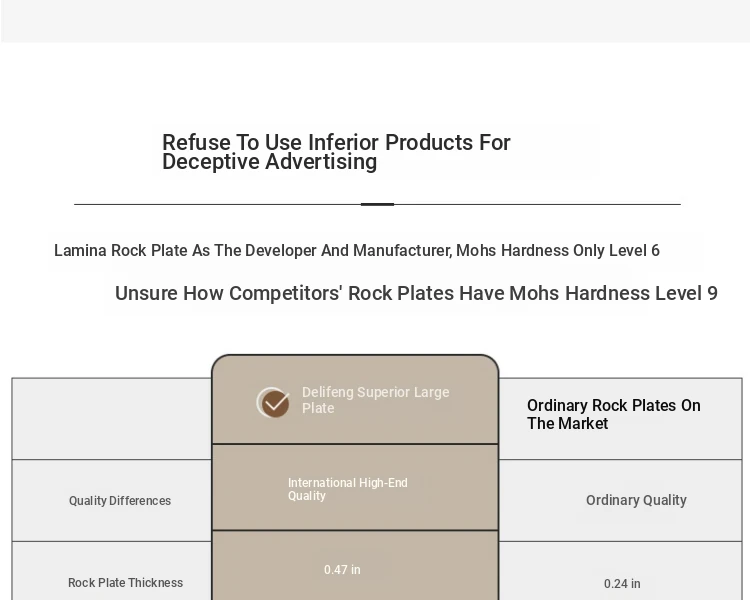Select the Rock Plate Thickness row label
The height and width of the screenshot is (600, 750).
pos(125,583)
